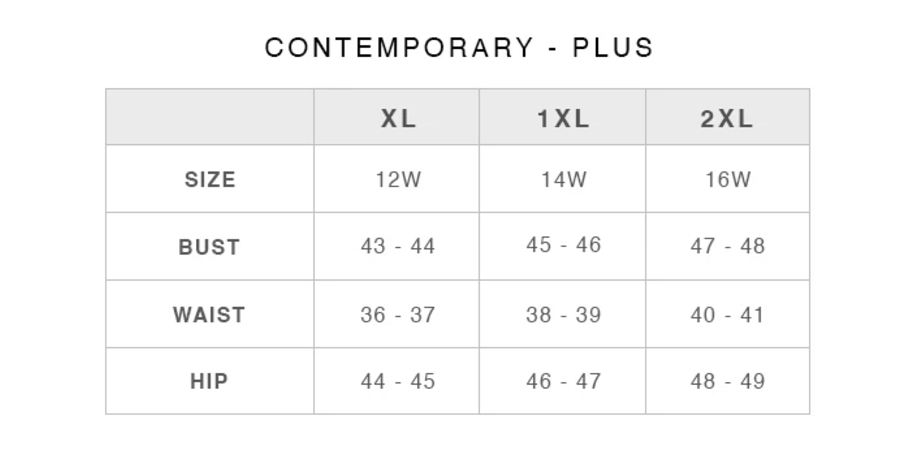The width and height of the screenshot is (900, 470).
Task: Click the 47 - 48 bust measurement
Action: 727,246
